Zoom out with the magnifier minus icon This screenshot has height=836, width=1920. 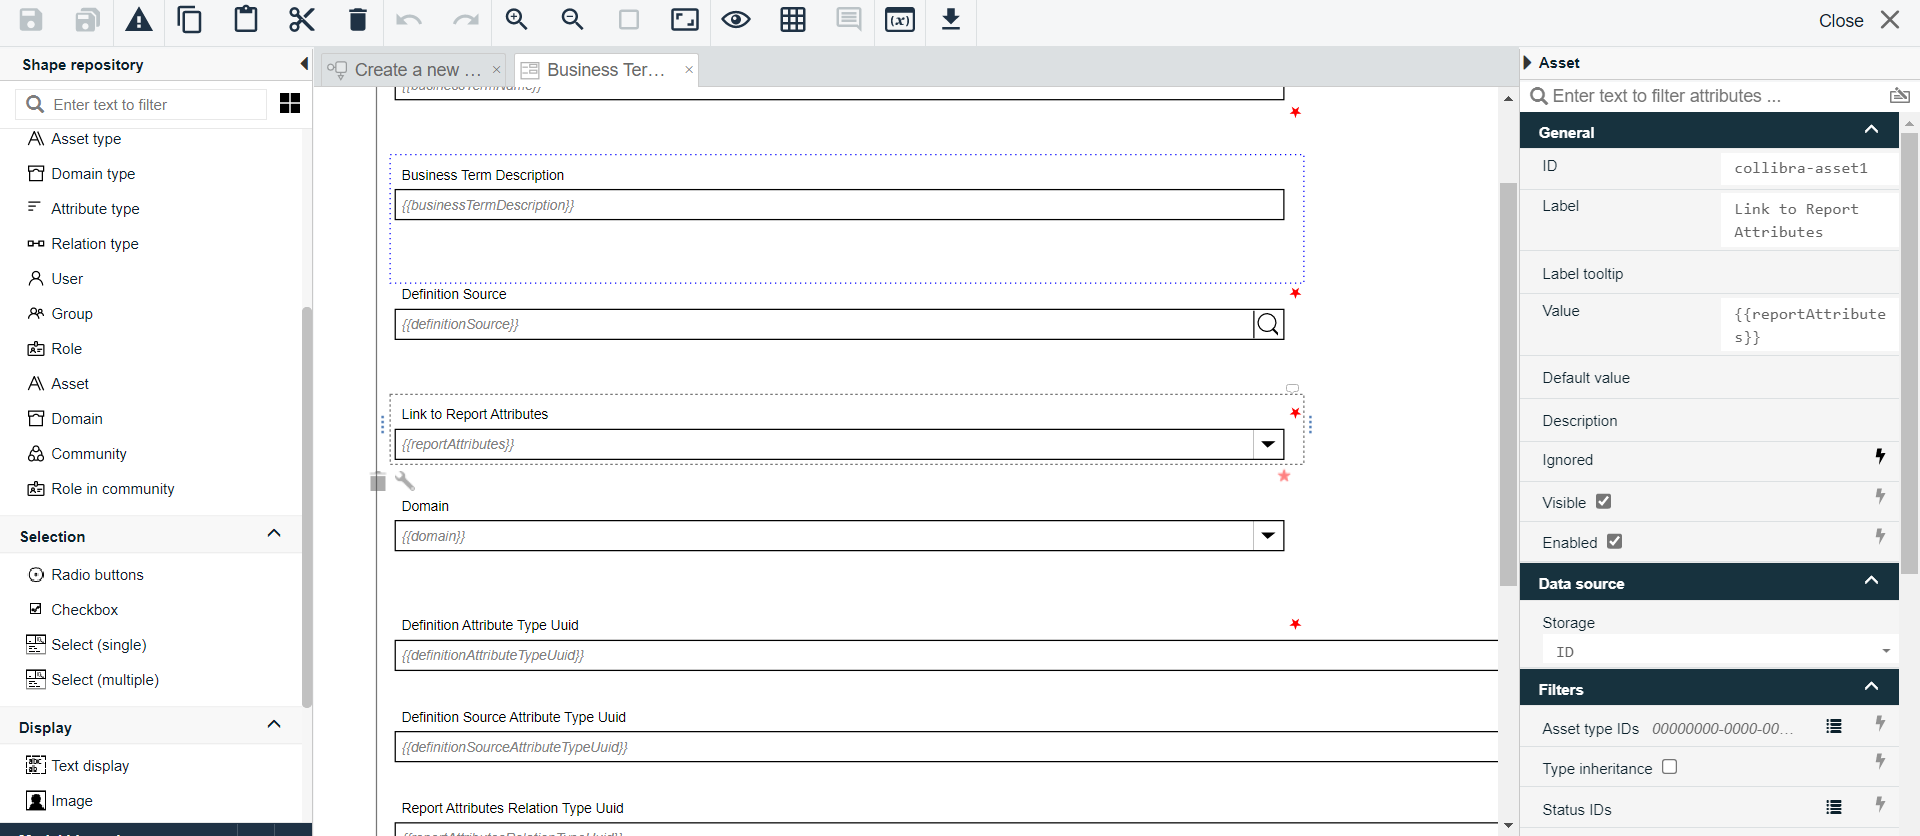coord(573,20)
